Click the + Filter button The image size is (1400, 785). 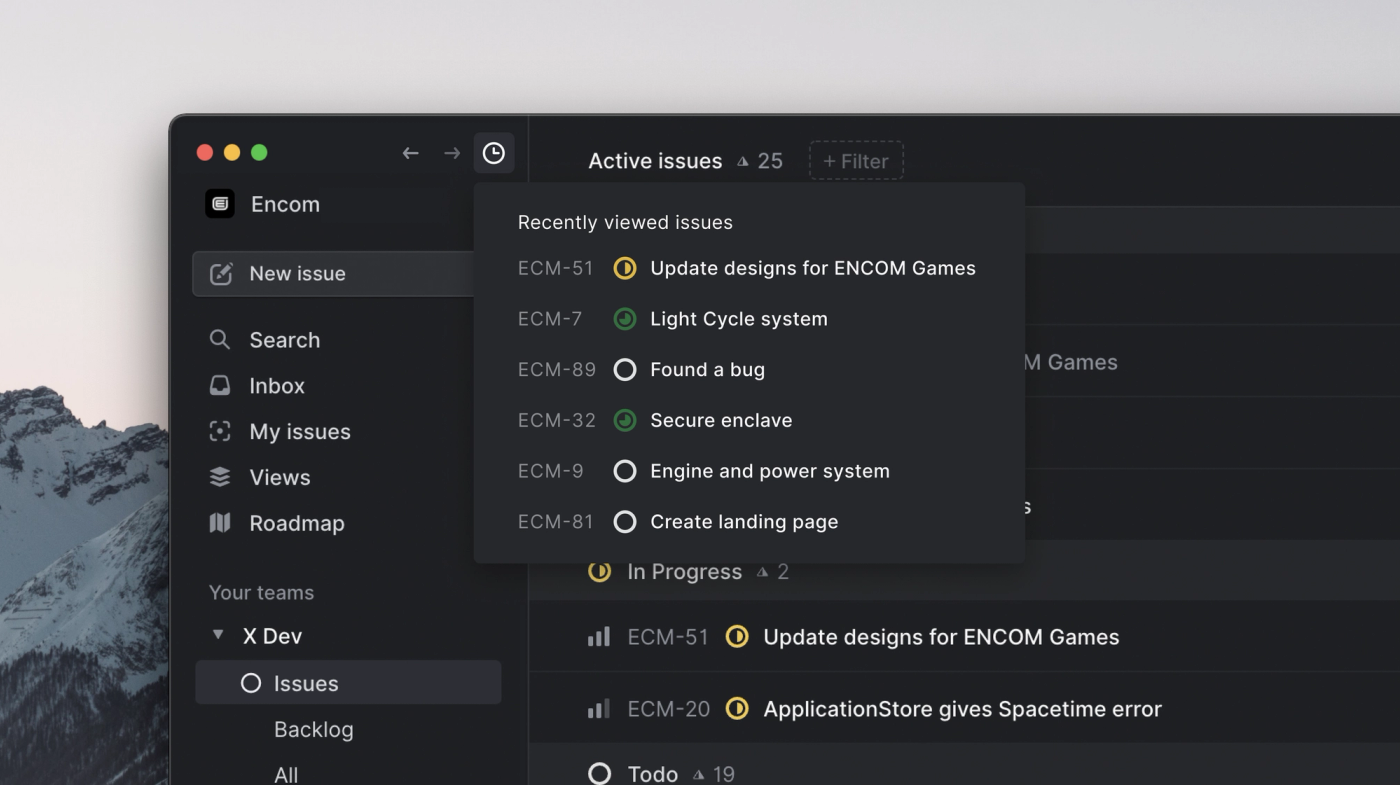coord(855,160)
